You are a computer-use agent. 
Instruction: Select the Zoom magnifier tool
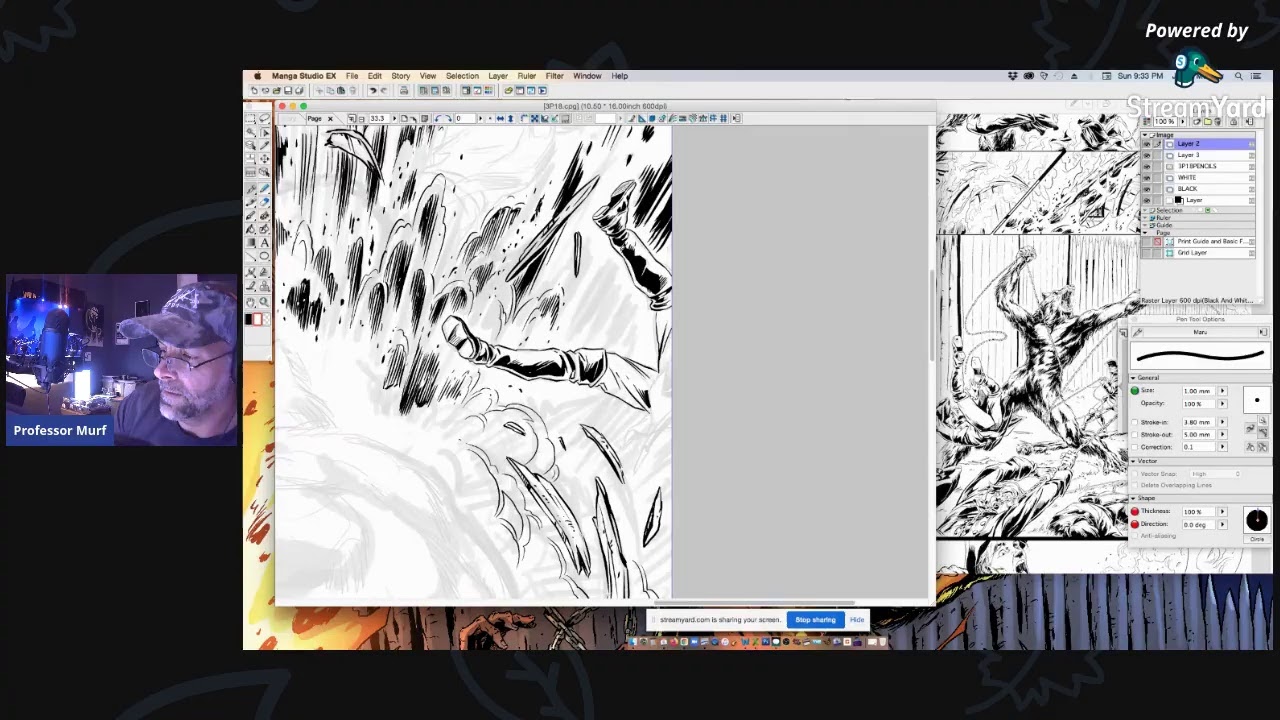[264, 302]
